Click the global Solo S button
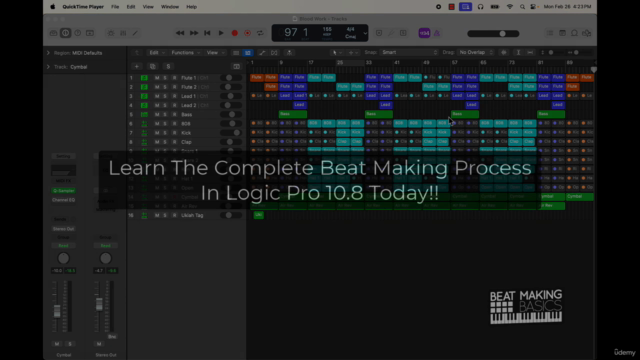The width and height of the screenshot is (640, 360). pyautogui.click(x=168, y=67)
